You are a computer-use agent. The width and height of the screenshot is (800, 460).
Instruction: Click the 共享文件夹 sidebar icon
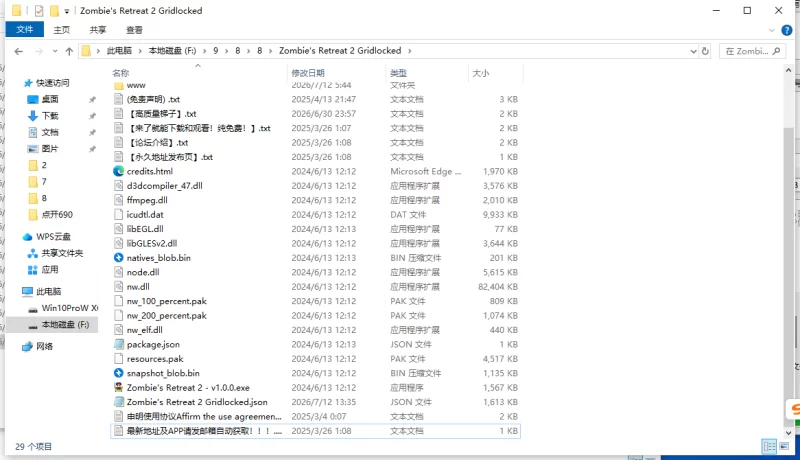[33, 253]
